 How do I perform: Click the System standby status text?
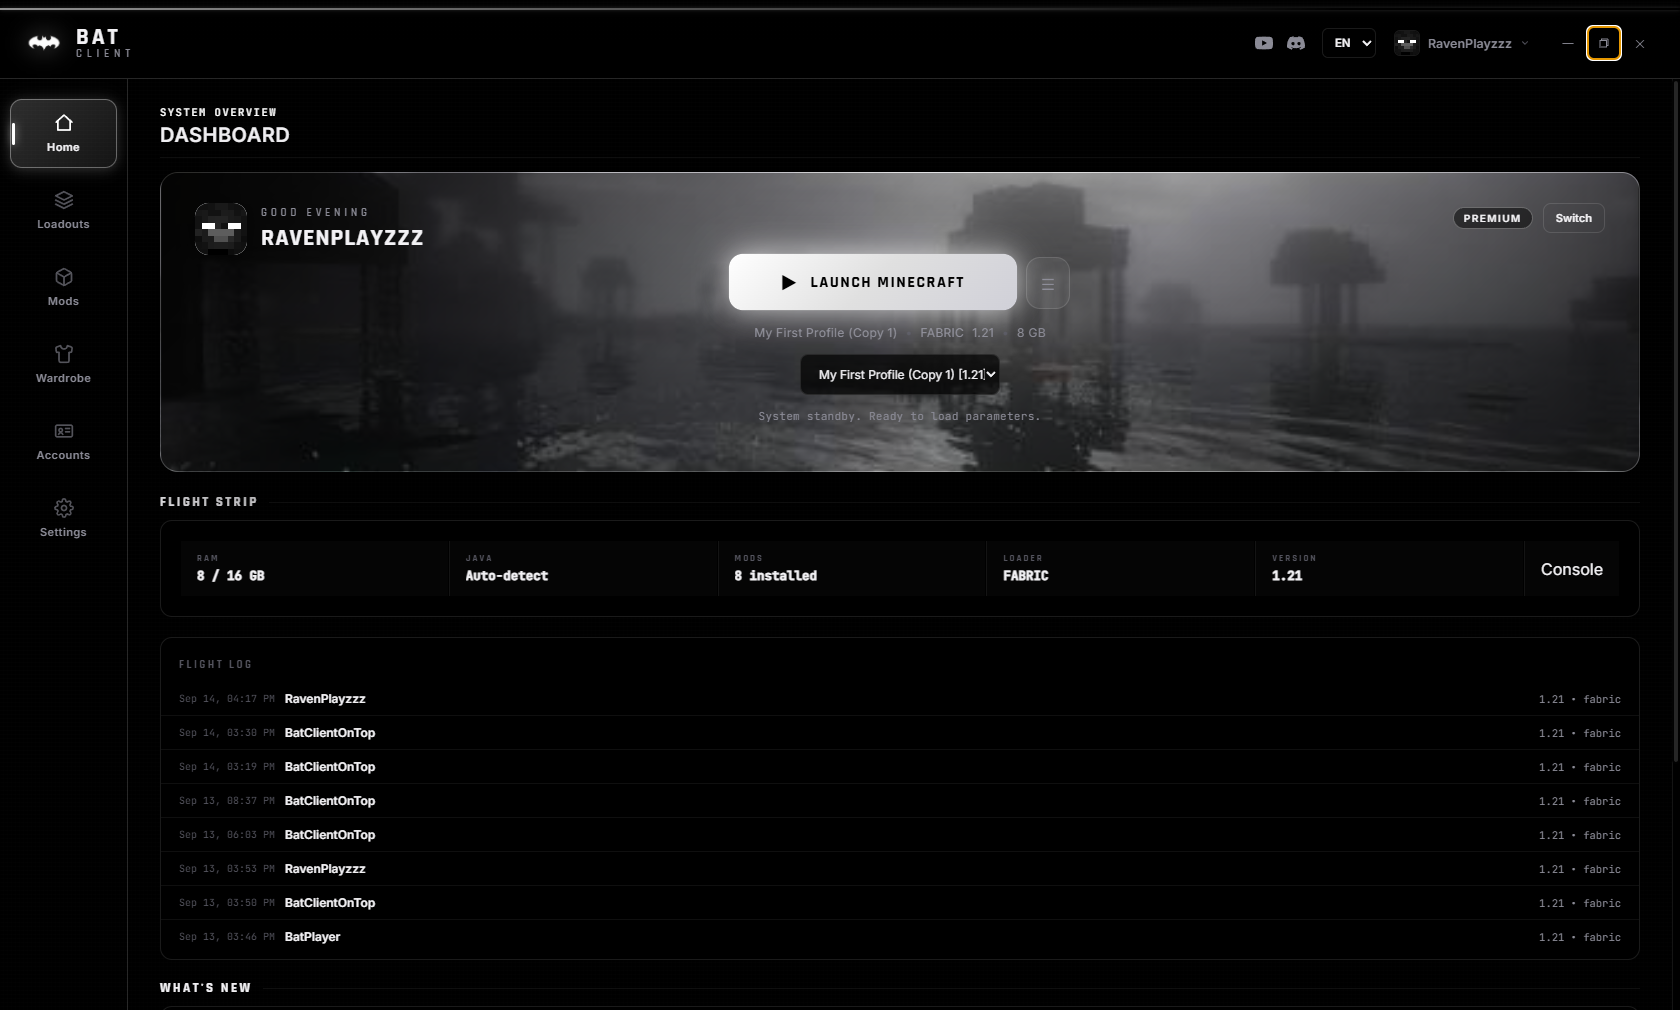point(899,416)
